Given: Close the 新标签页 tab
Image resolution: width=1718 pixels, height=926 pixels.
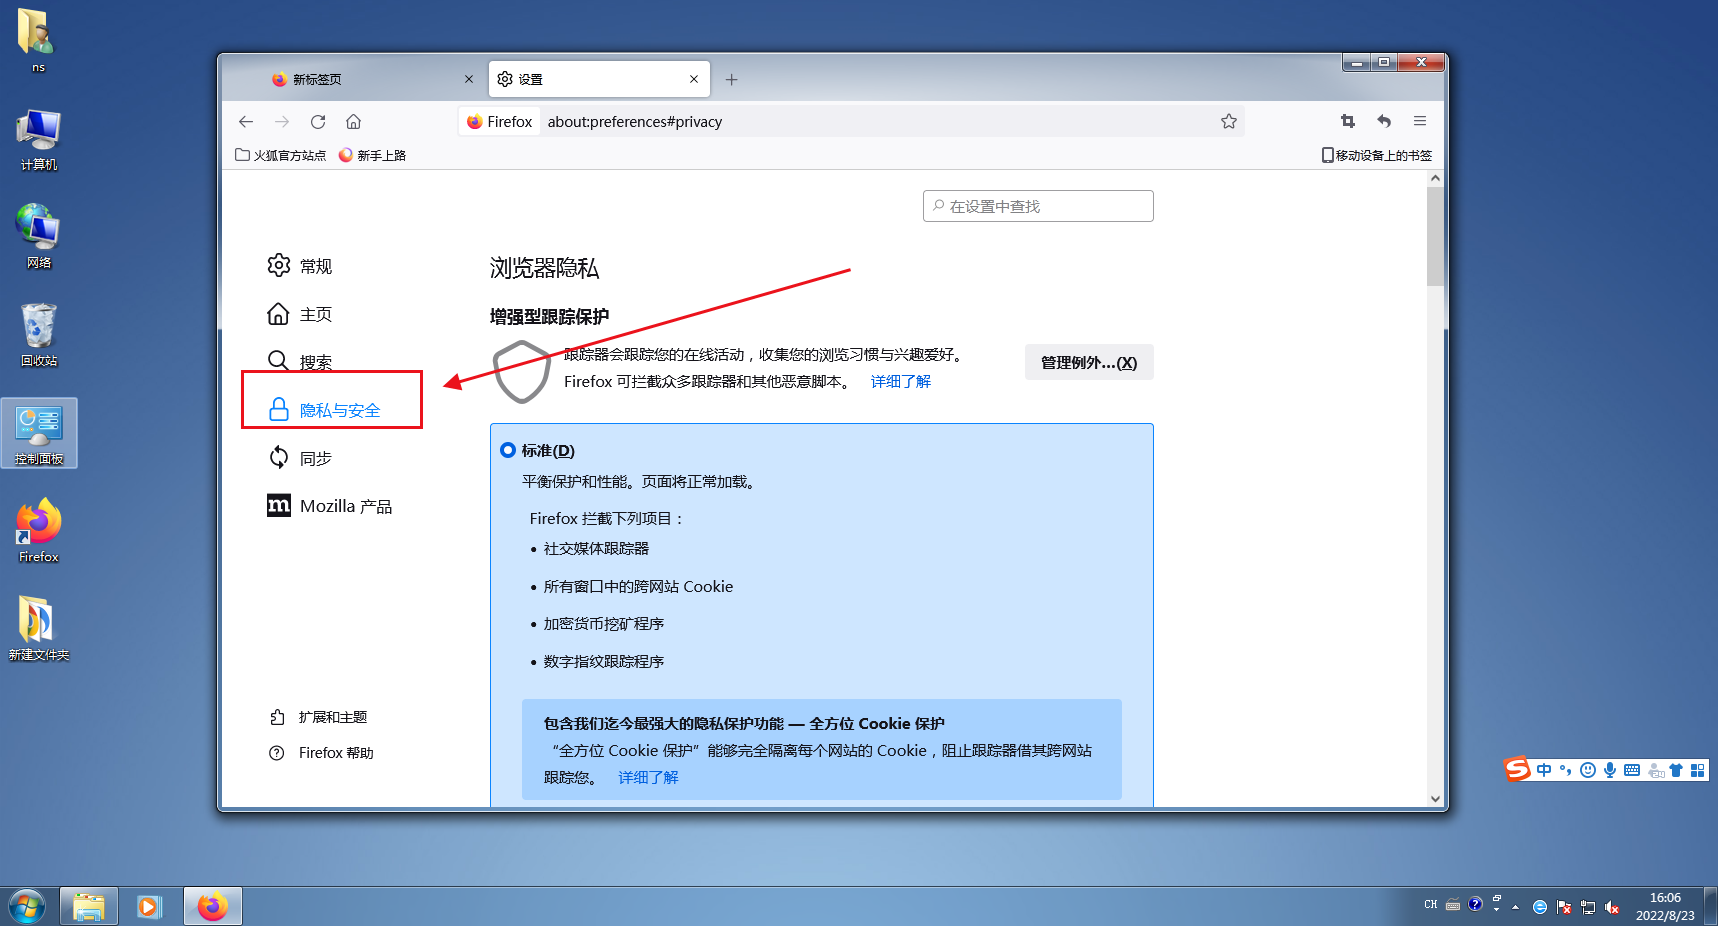Looking at the screenshot, I should [x=469, y=79].
